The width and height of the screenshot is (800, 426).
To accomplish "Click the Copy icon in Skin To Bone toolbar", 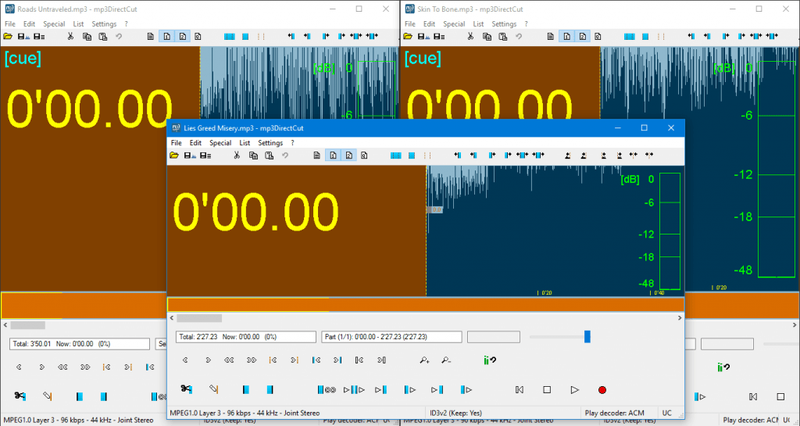I will 487,36.
